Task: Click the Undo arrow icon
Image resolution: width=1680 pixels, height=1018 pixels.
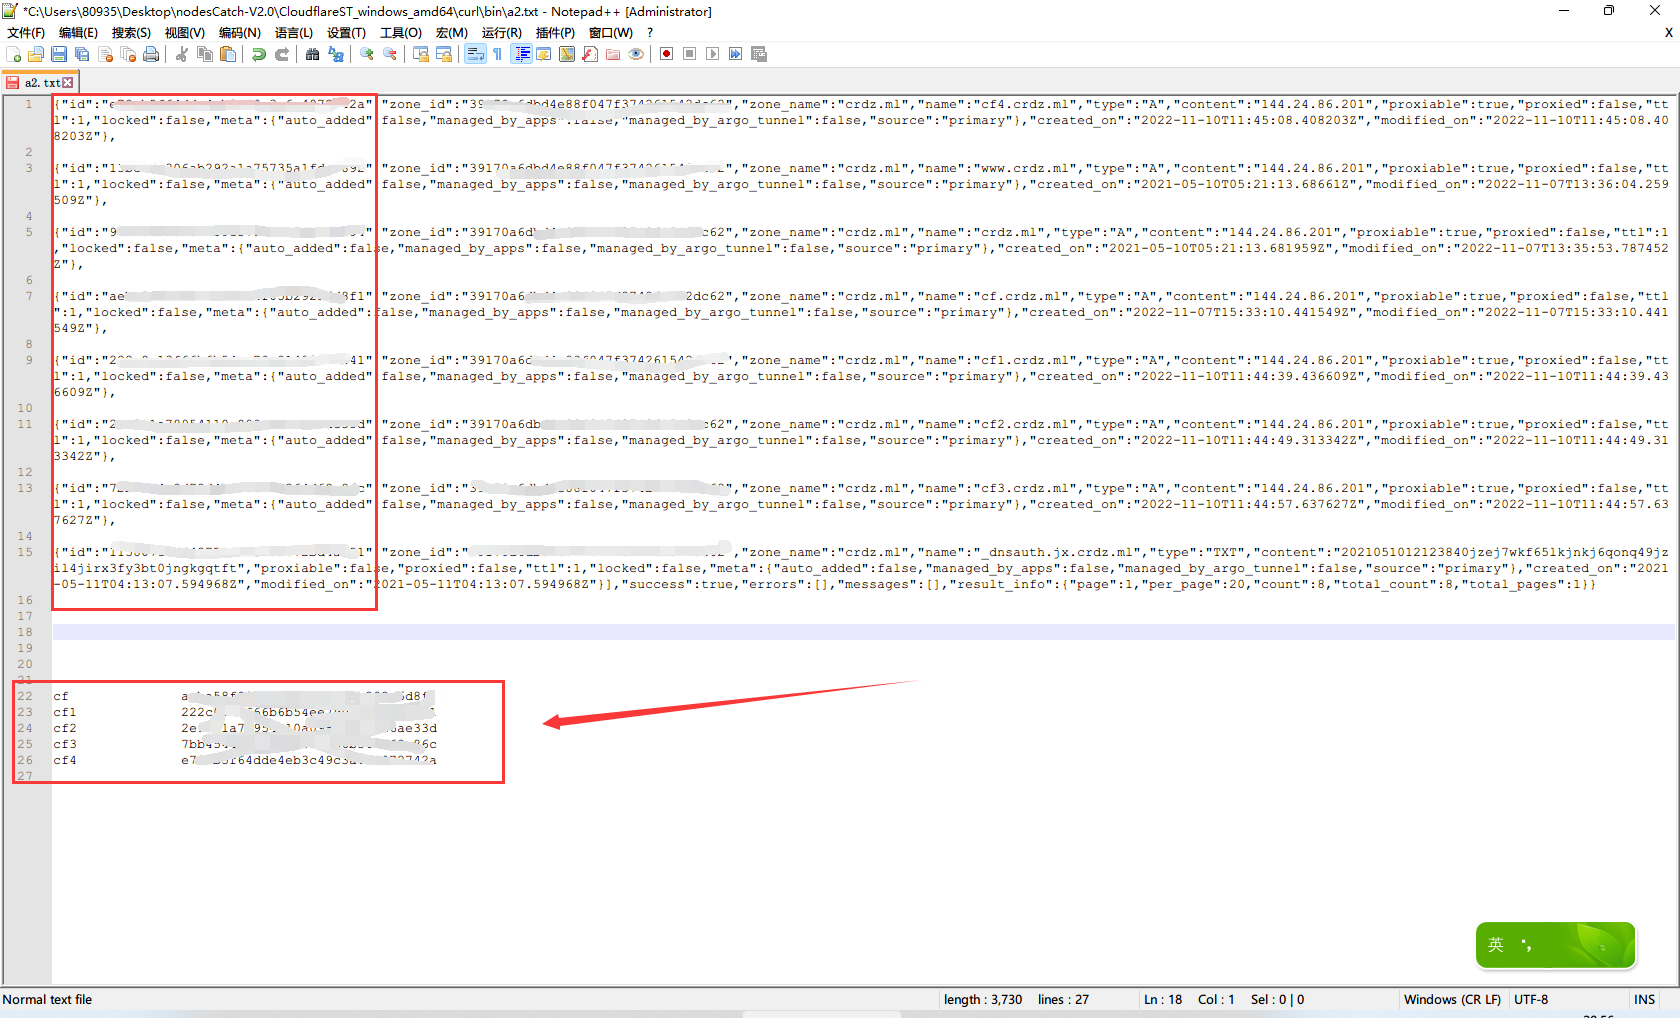Action: click(x=259, y=54)
